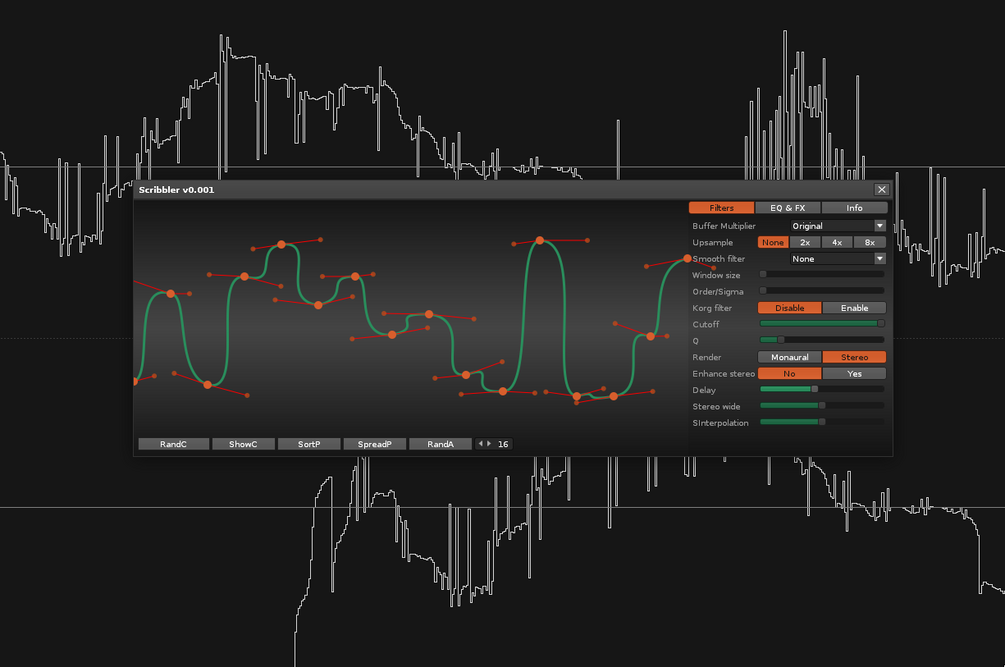Click the right arrow of point count stepper

[489, 443]
